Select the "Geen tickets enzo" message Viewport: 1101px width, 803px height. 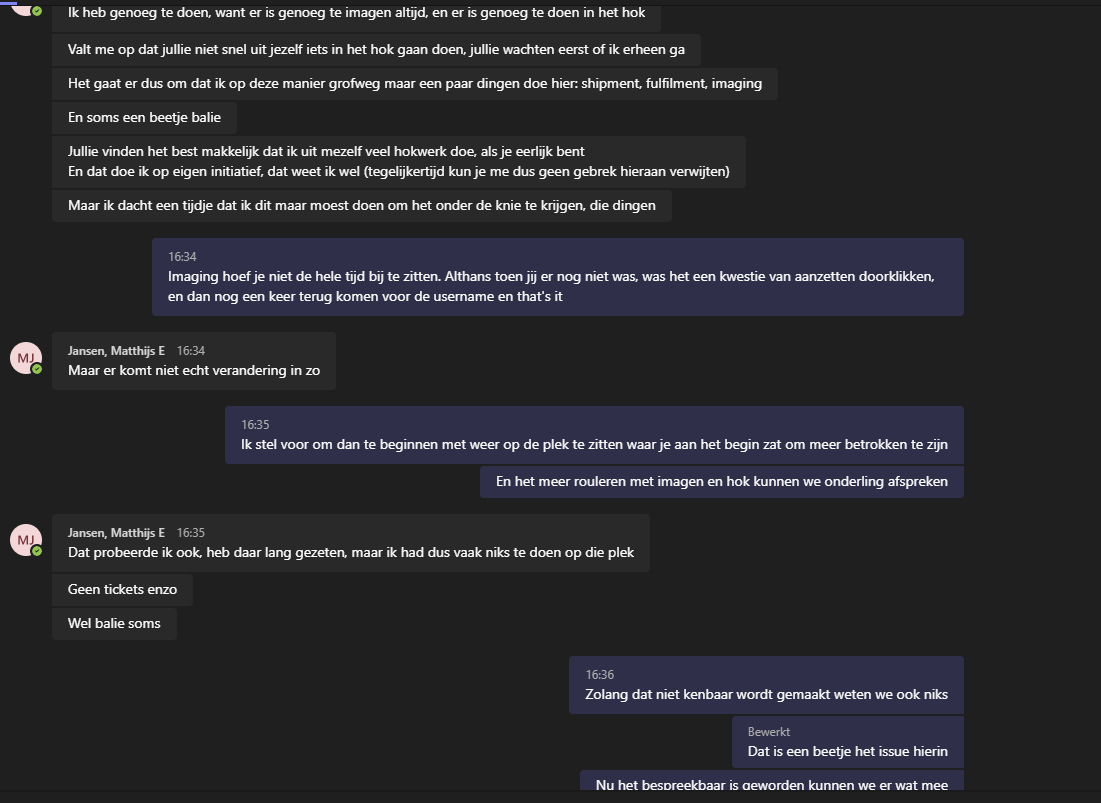[122, 590]
